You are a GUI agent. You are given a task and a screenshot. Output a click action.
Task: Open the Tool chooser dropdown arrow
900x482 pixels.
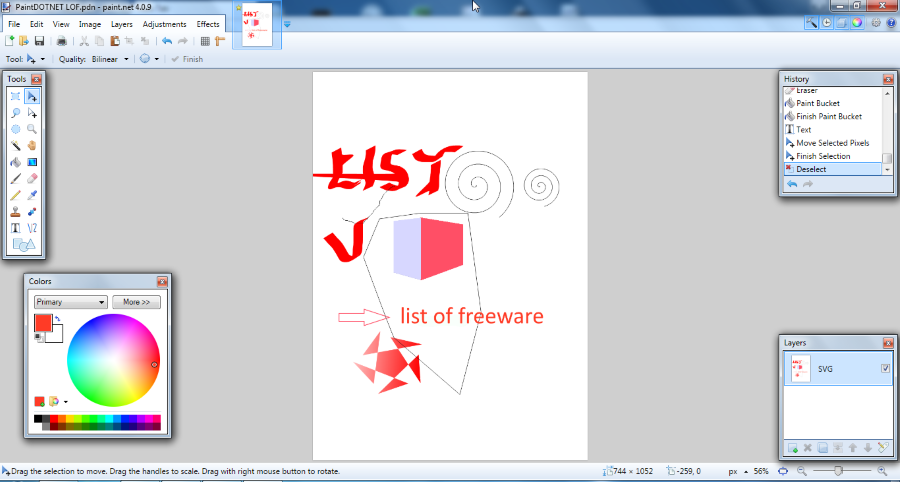pos(42,59)
